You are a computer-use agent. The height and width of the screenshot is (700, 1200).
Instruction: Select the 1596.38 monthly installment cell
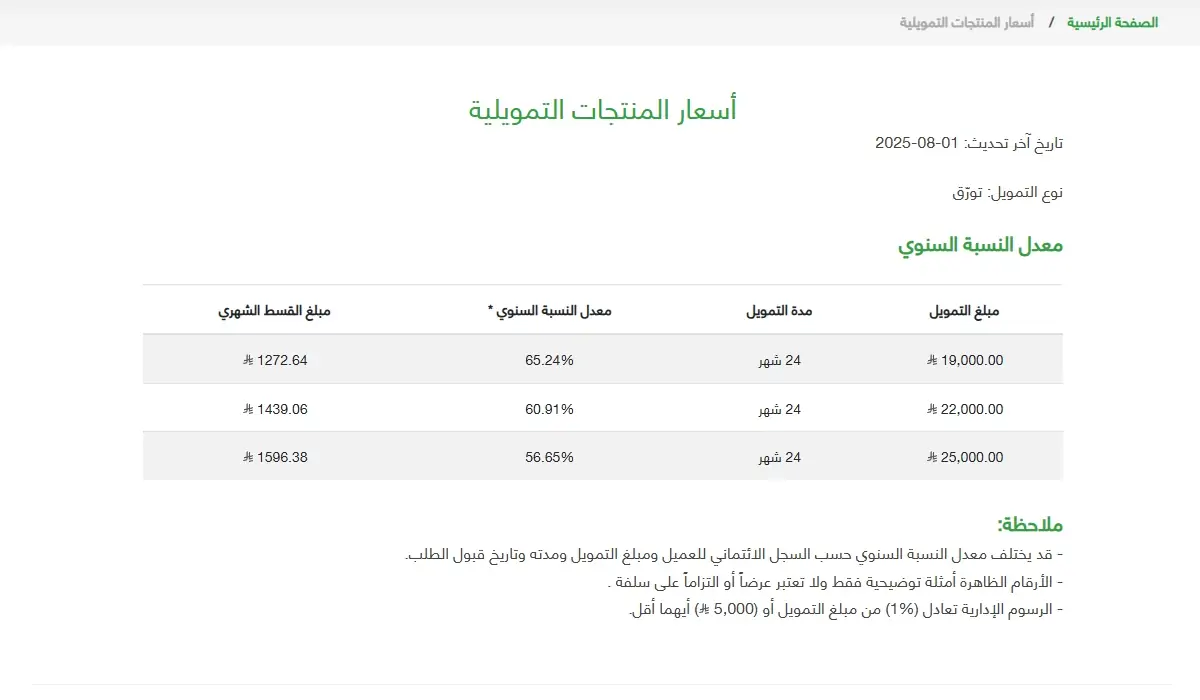(x=275, y=457)
